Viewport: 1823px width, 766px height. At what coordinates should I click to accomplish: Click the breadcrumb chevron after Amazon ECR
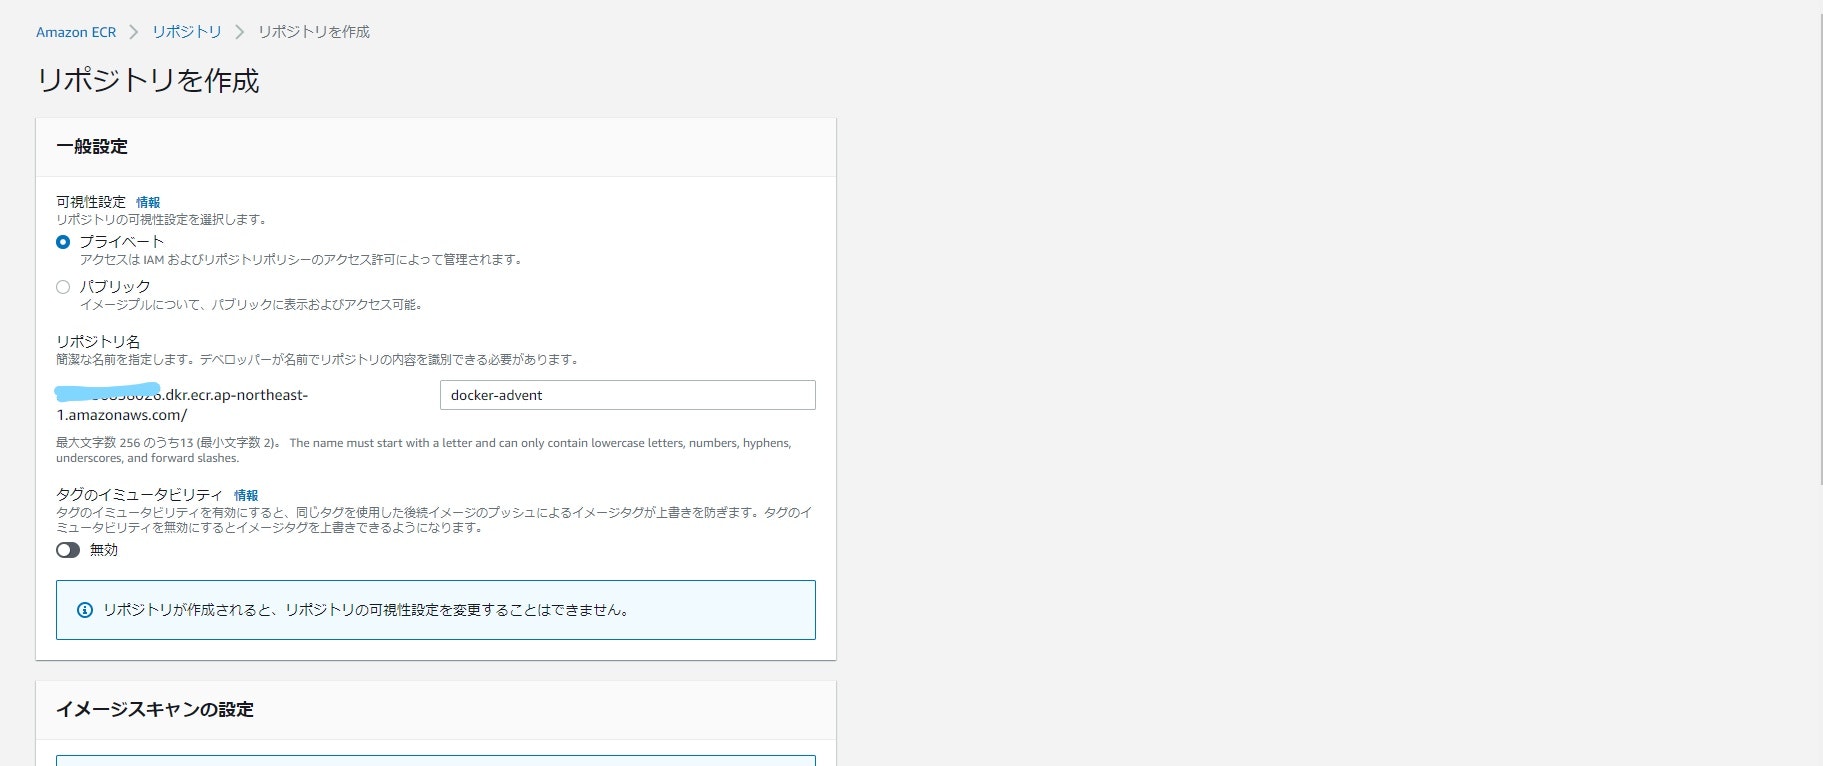(134, 32)
